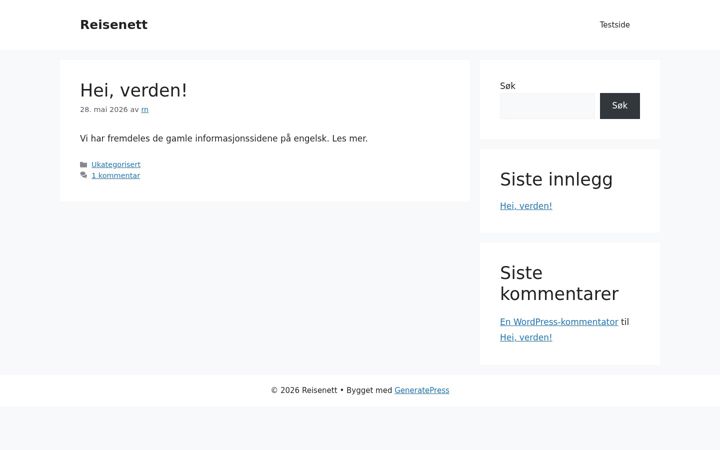The image size is (720, 450).
Task: Focus the Søk search input field
Action: (547, 106)
